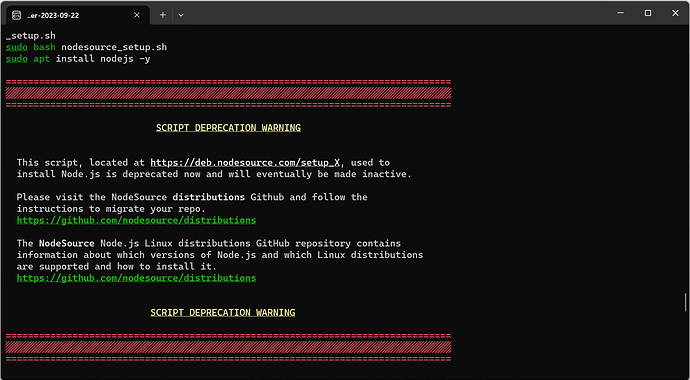The height and width of the screenshot is (380, 690).
Task: Click the upper SCRIPT DEPRECATION WARNING heading
Action: point(228,128)
